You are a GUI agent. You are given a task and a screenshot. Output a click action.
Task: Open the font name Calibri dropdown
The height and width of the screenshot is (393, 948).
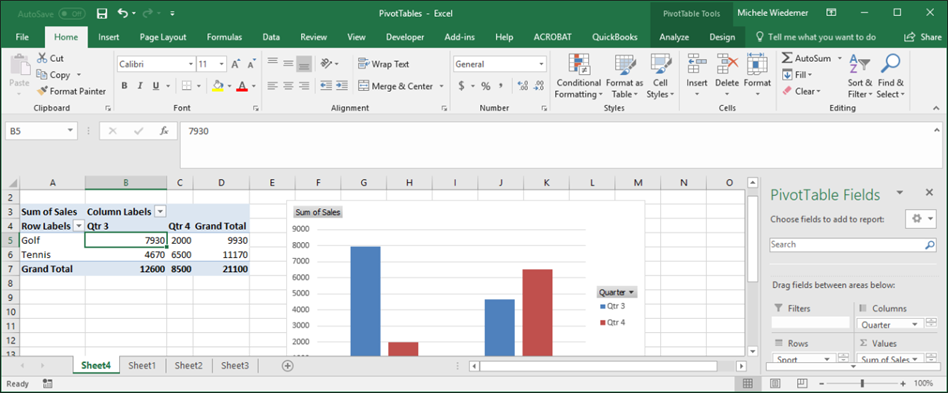[x=191, y=64]
